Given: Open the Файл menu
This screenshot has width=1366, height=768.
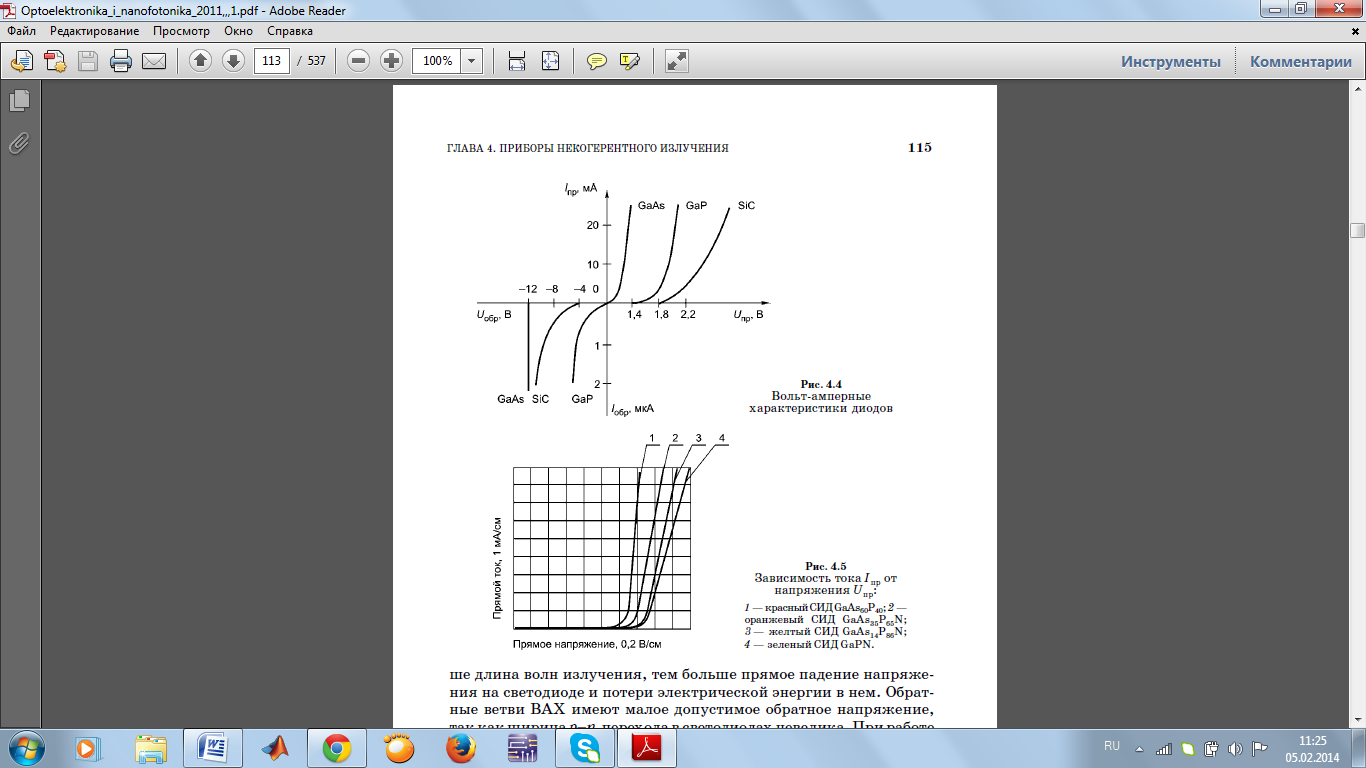Looking at the screenshot, I should pos(21,31).
